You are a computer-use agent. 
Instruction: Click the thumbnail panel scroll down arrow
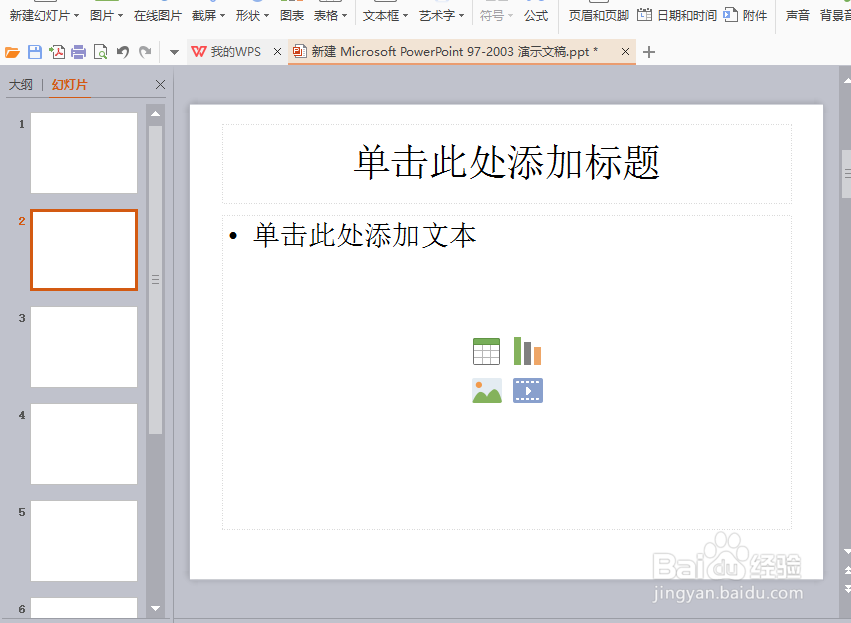click(155, 608)
